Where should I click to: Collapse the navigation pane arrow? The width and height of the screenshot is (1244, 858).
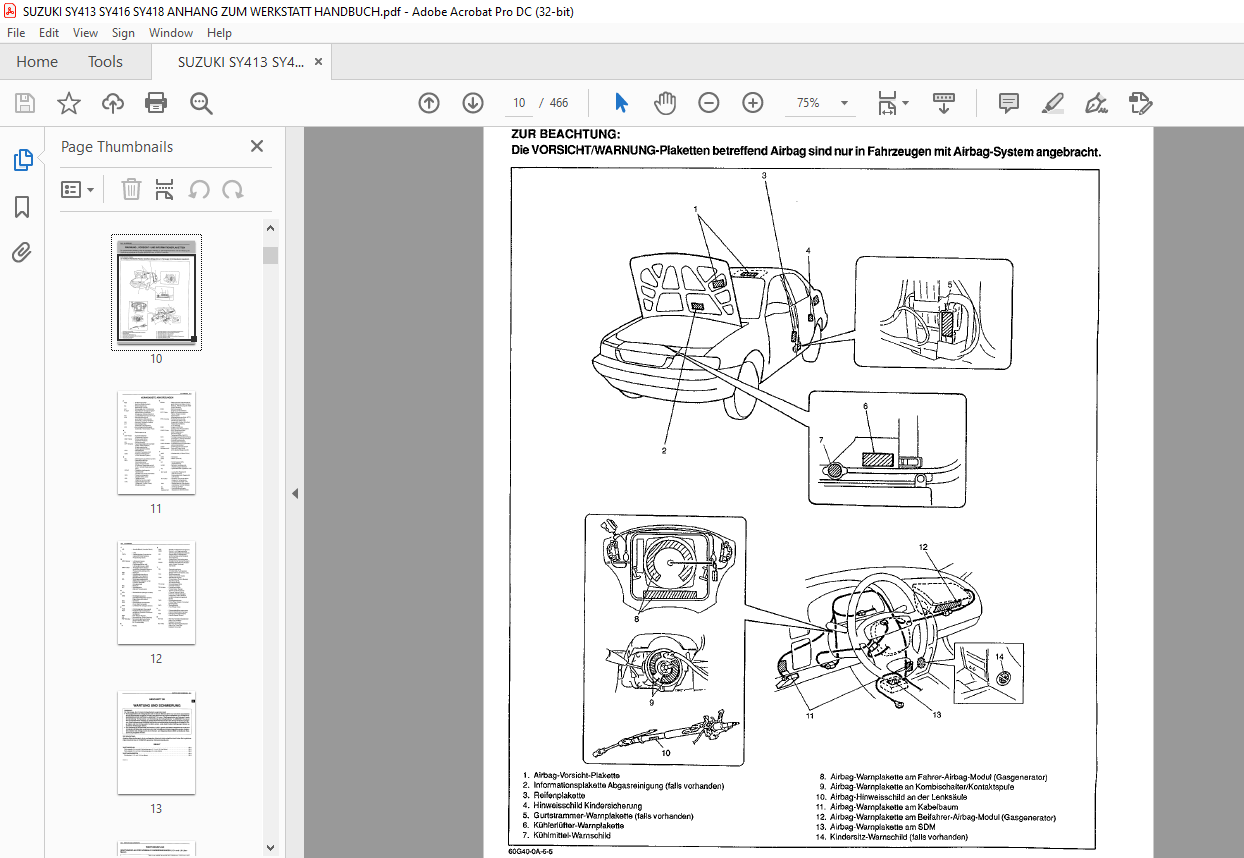tap(295, 493)
